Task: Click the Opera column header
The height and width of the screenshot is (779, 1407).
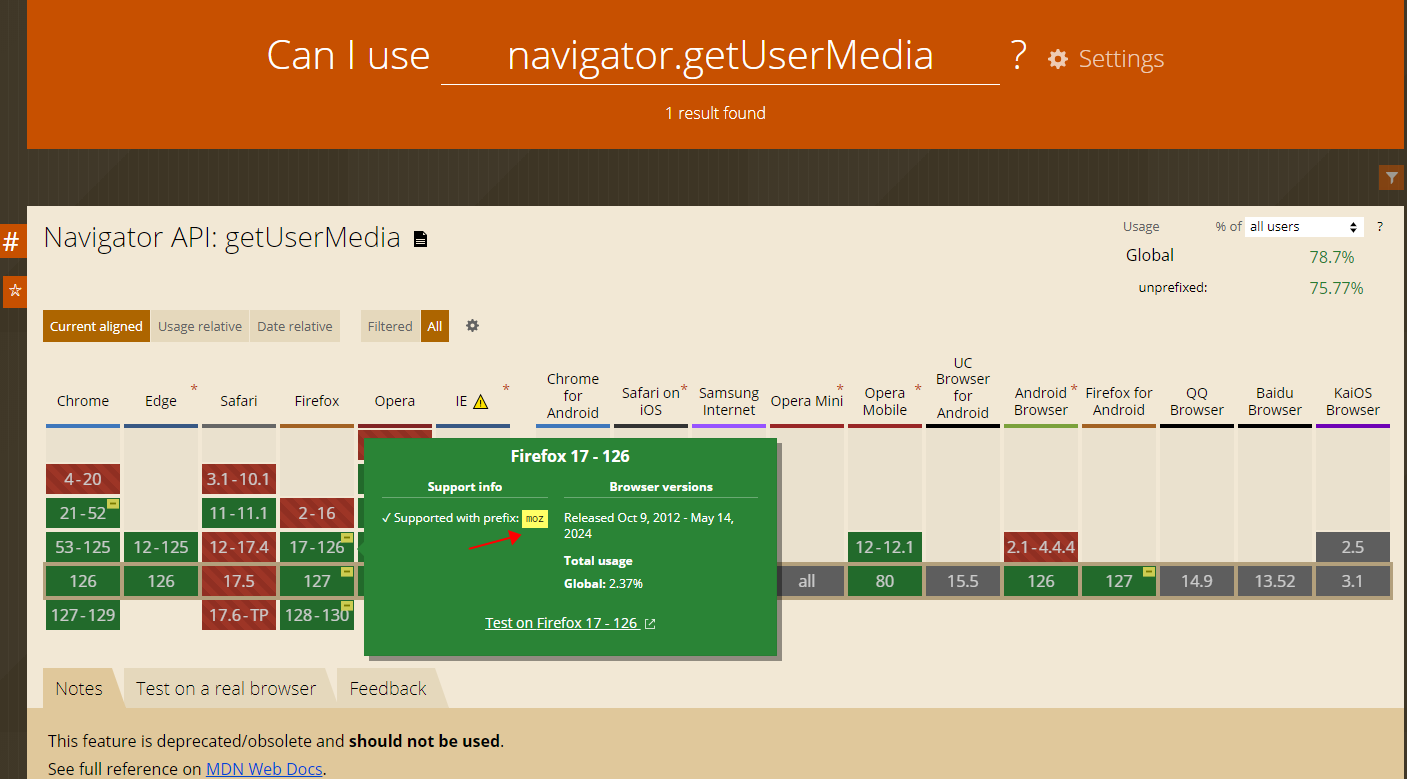Action: (395, 401)
